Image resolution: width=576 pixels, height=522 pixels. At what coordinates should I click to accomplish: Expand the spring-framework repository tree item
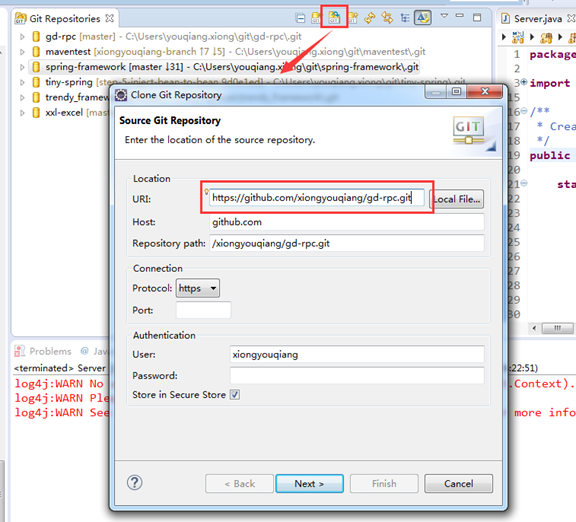[x=22, y=67]
